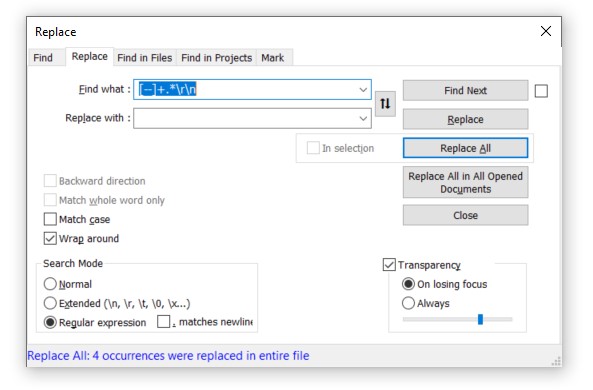Click Replace All in All Opened Documents

465,182
